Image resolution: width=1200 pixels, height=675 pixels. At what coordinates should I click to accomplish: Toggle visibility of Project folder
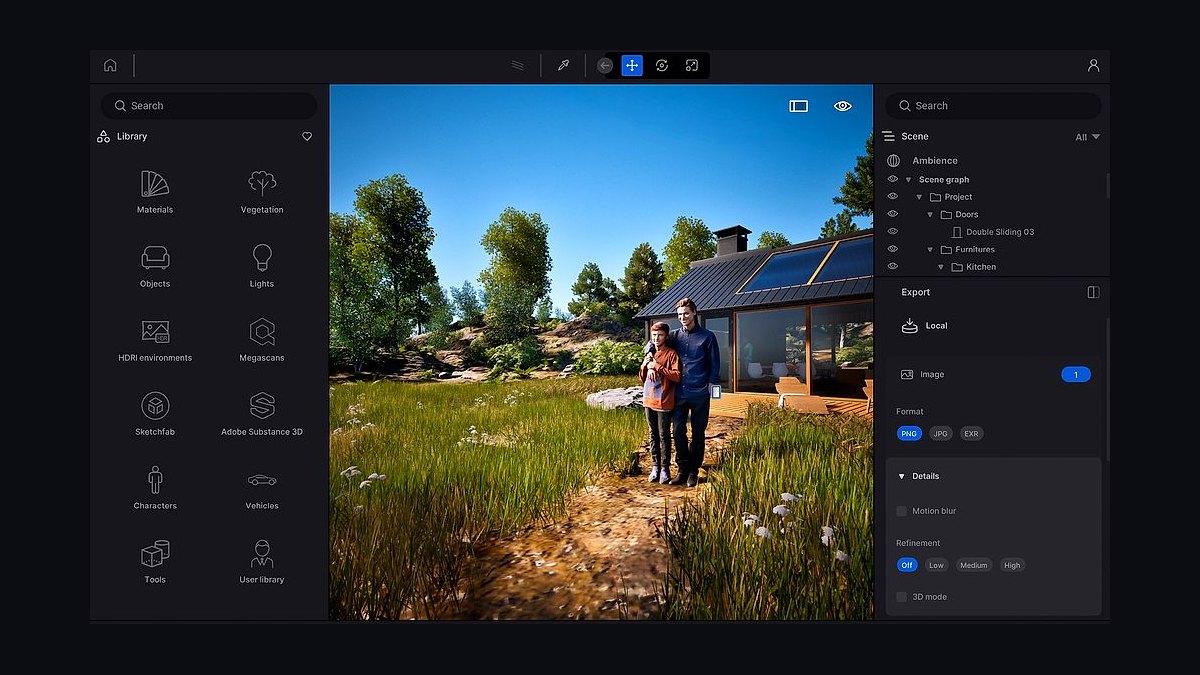(893, 196)
